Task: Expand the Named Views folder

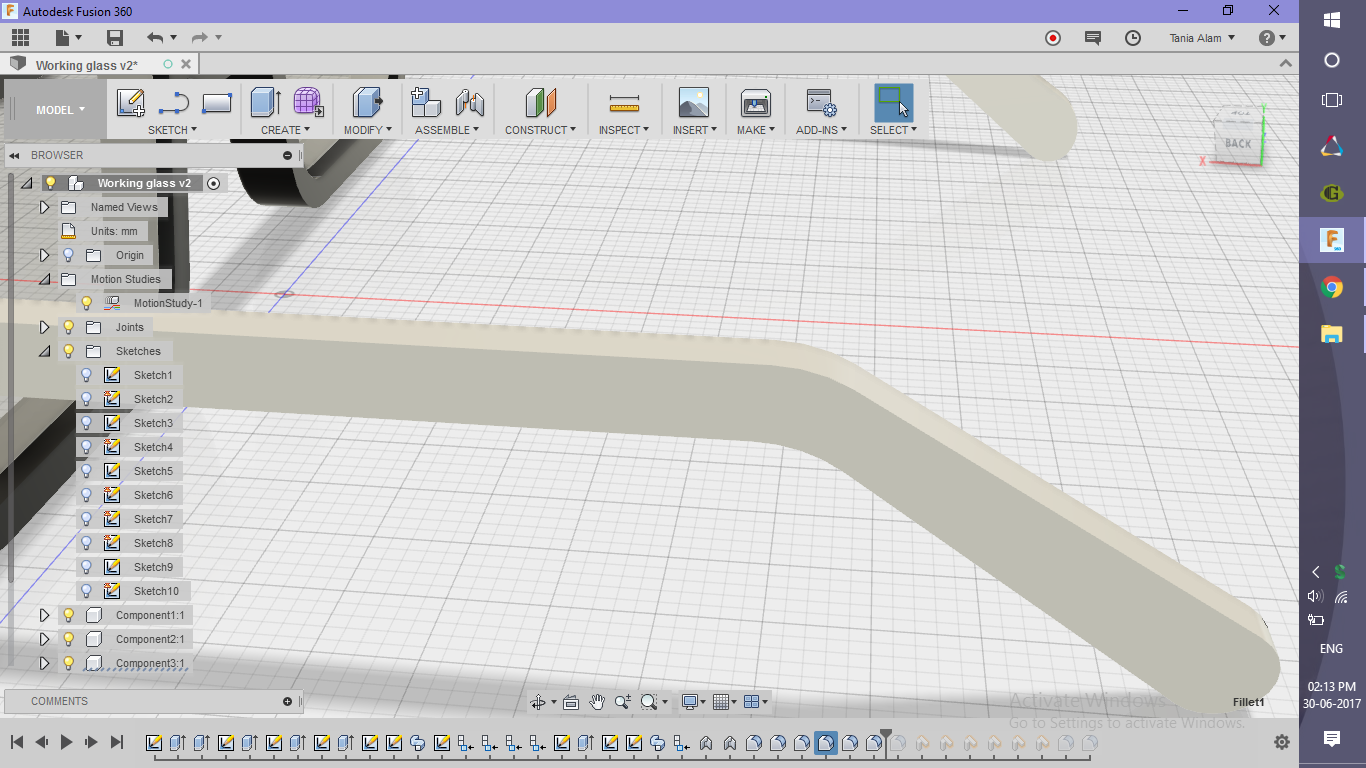Action: [44, 207]
